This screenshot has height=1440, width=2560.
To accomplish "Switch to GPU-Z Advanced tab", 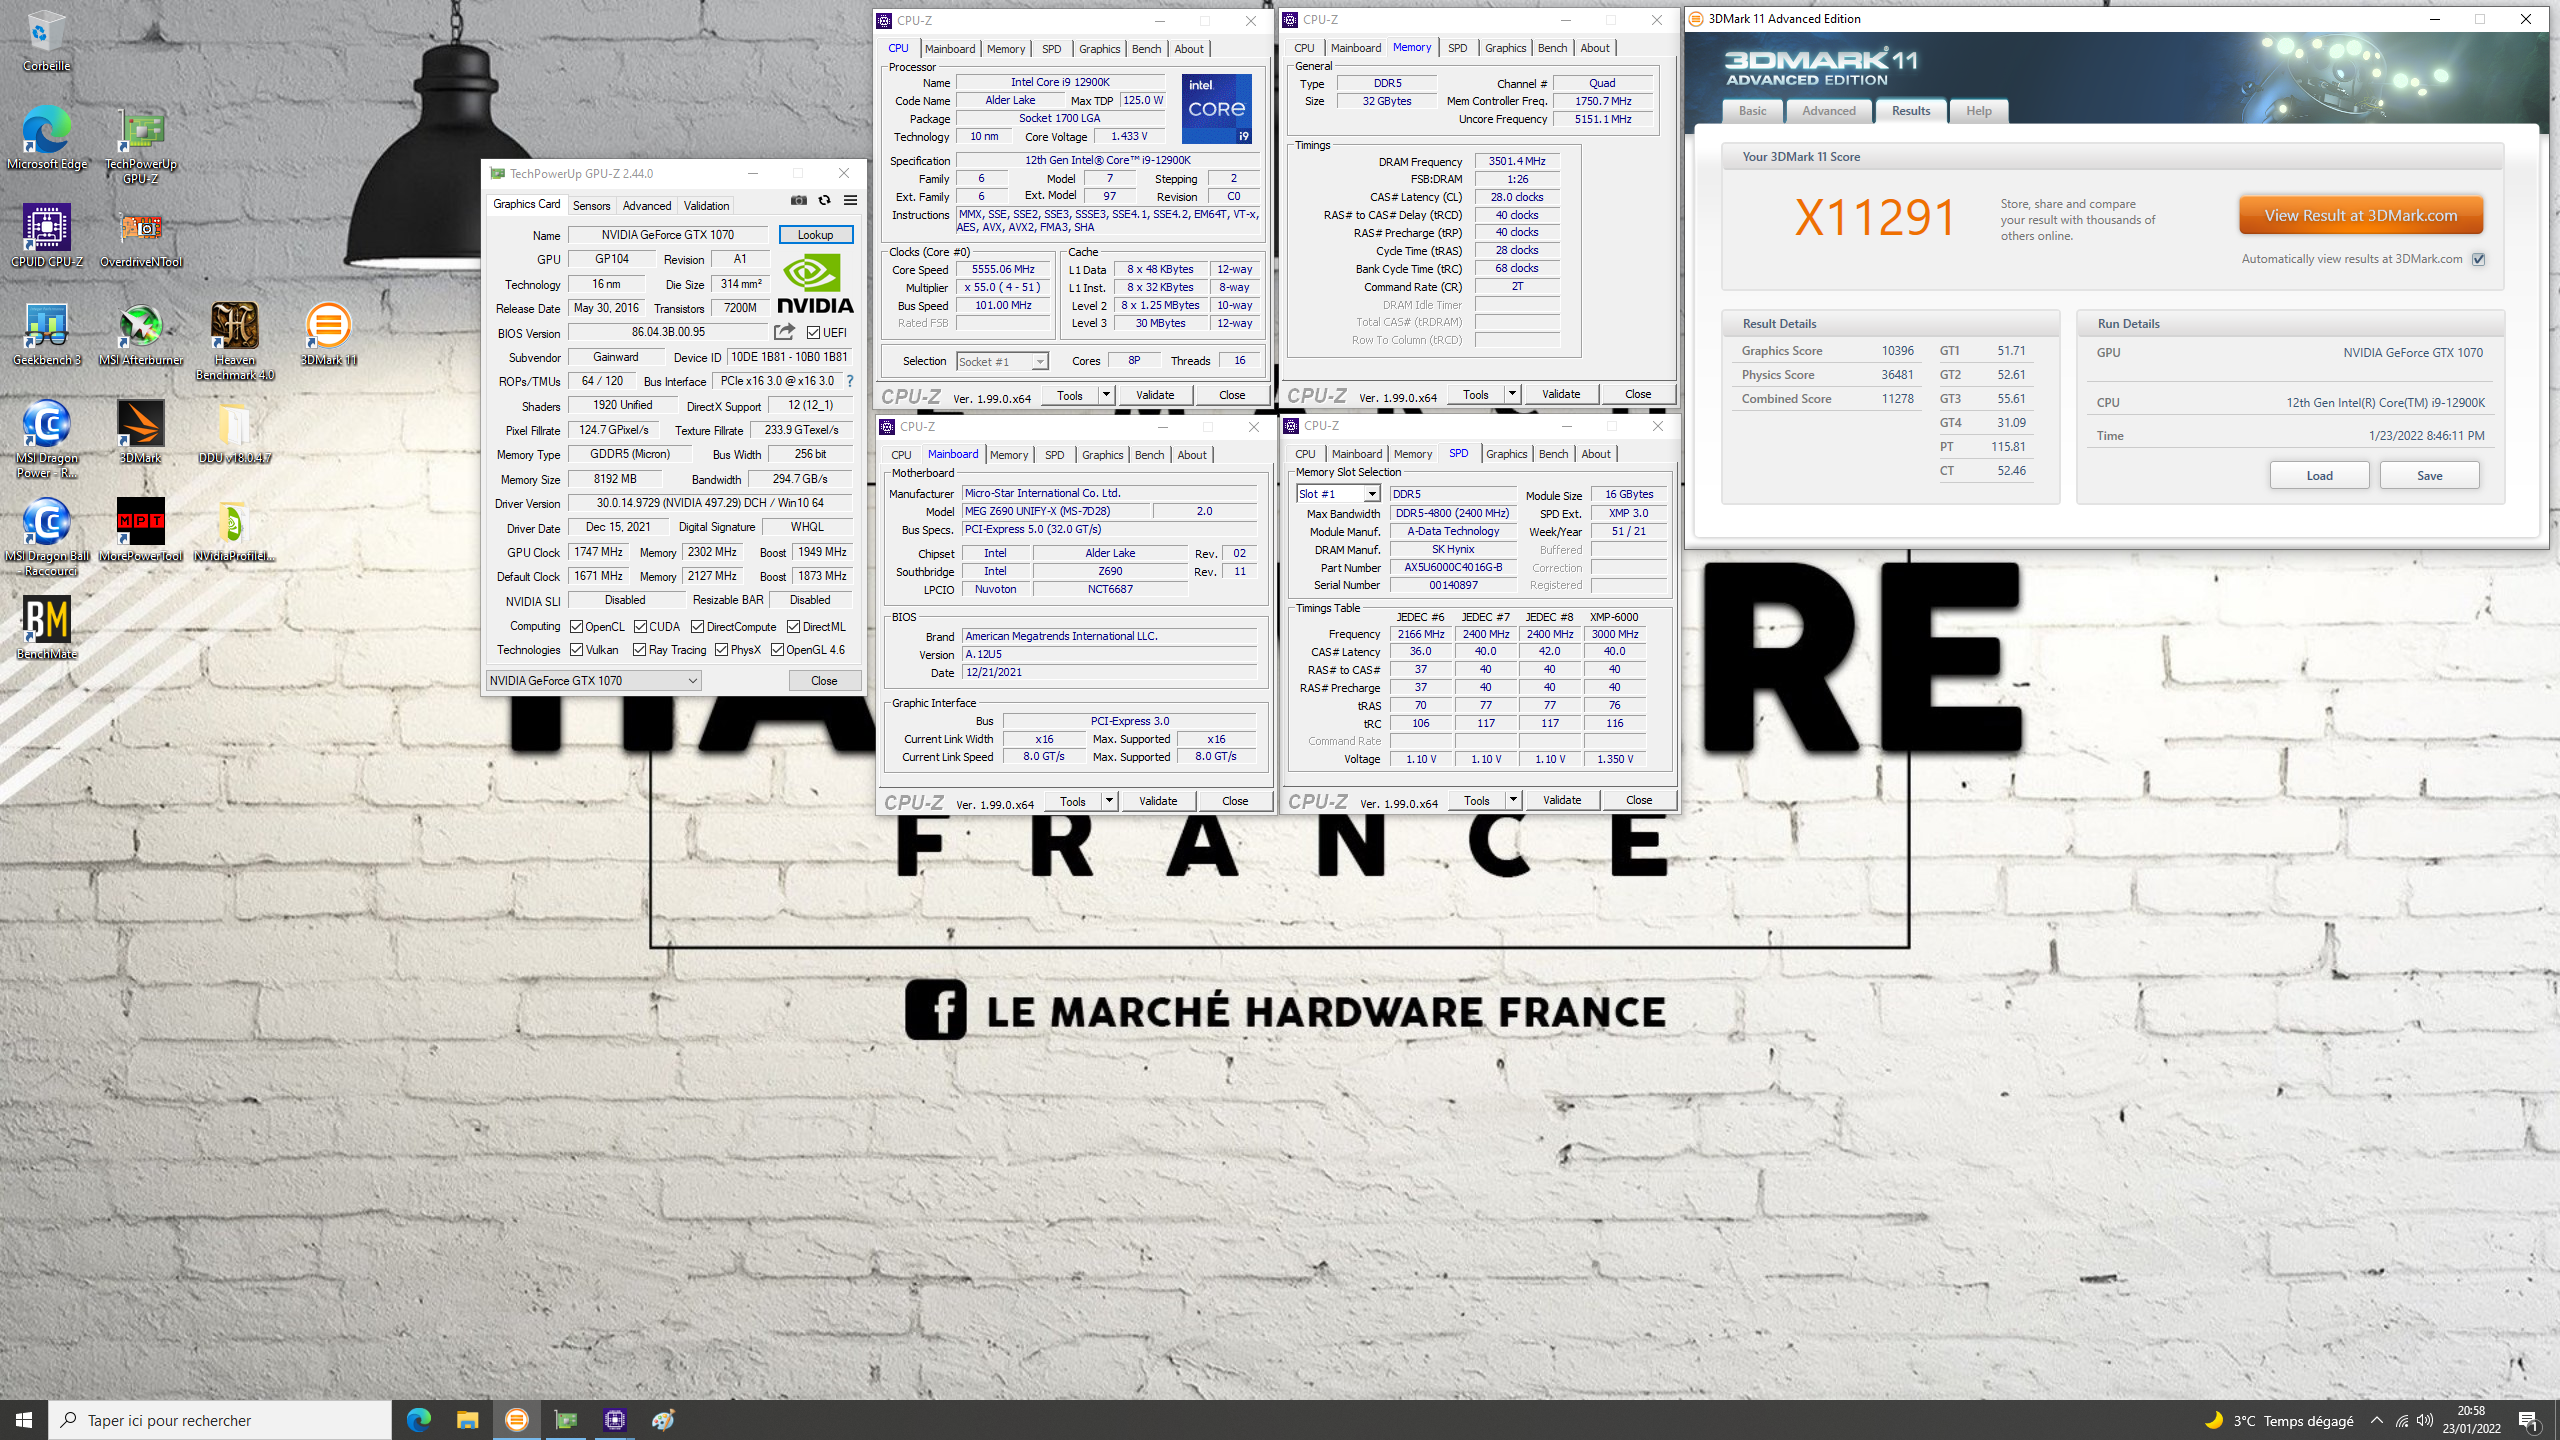I will point(646,206).
